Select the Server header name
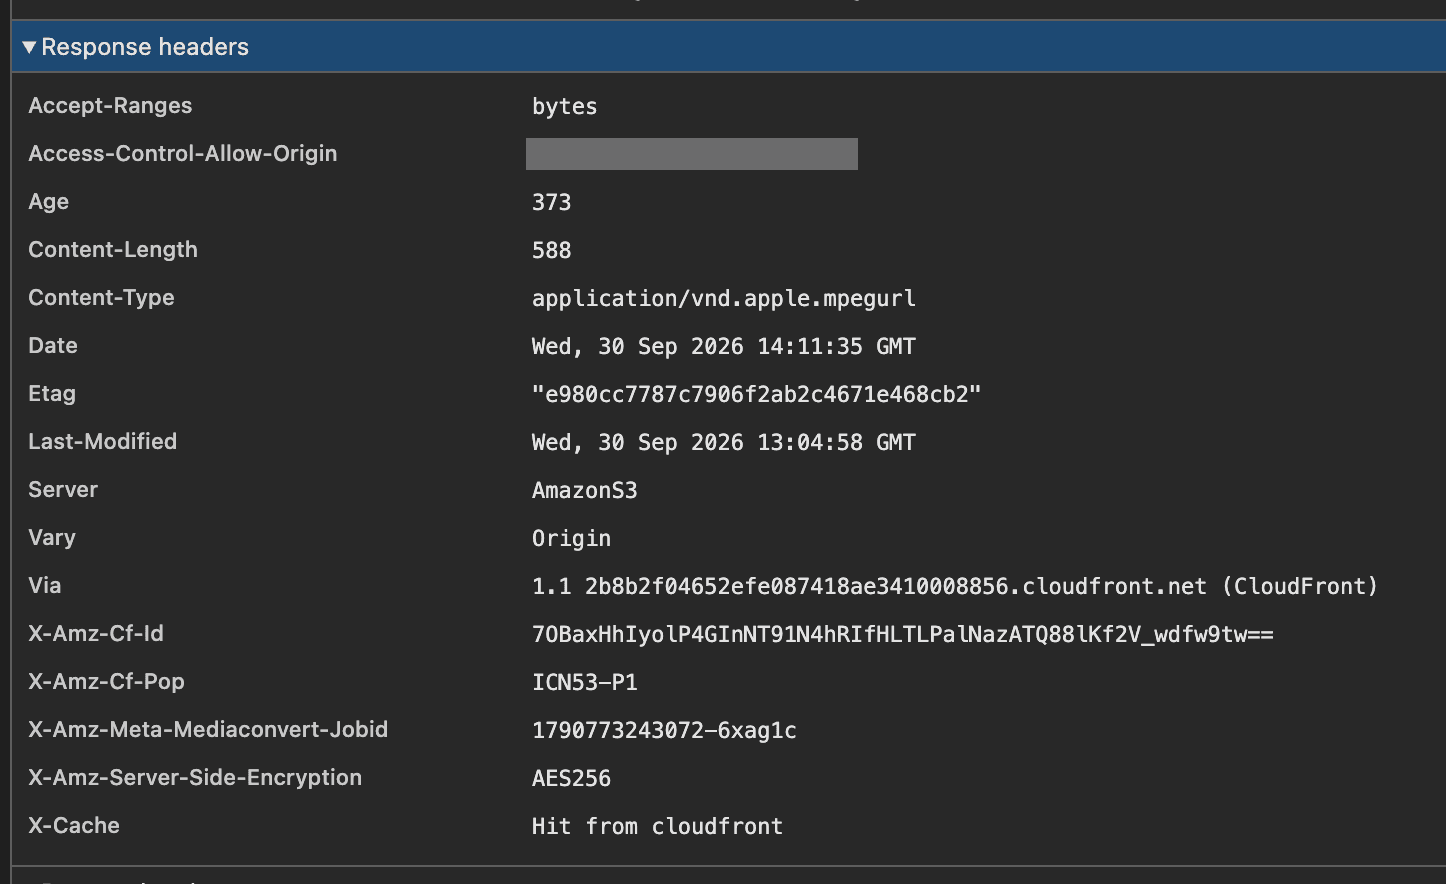Screen dimensions: 1446x884 pos(63,490)
